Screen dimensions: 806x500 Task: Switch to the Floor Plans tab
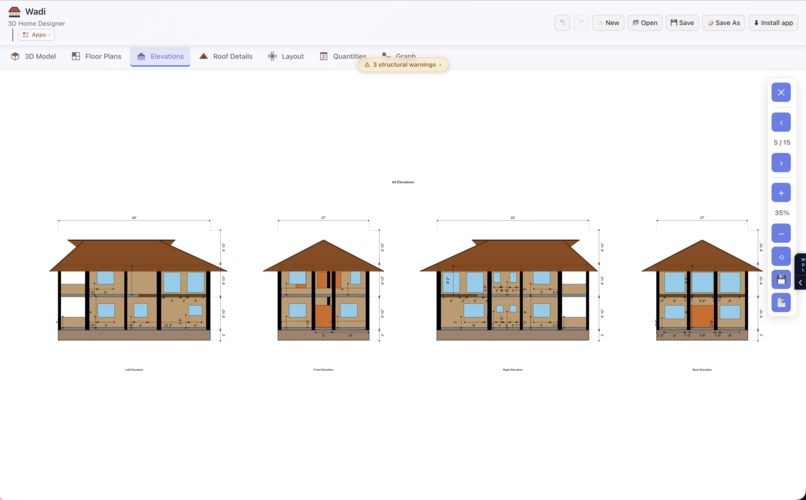pyautogui.click(x=97, y=57)
